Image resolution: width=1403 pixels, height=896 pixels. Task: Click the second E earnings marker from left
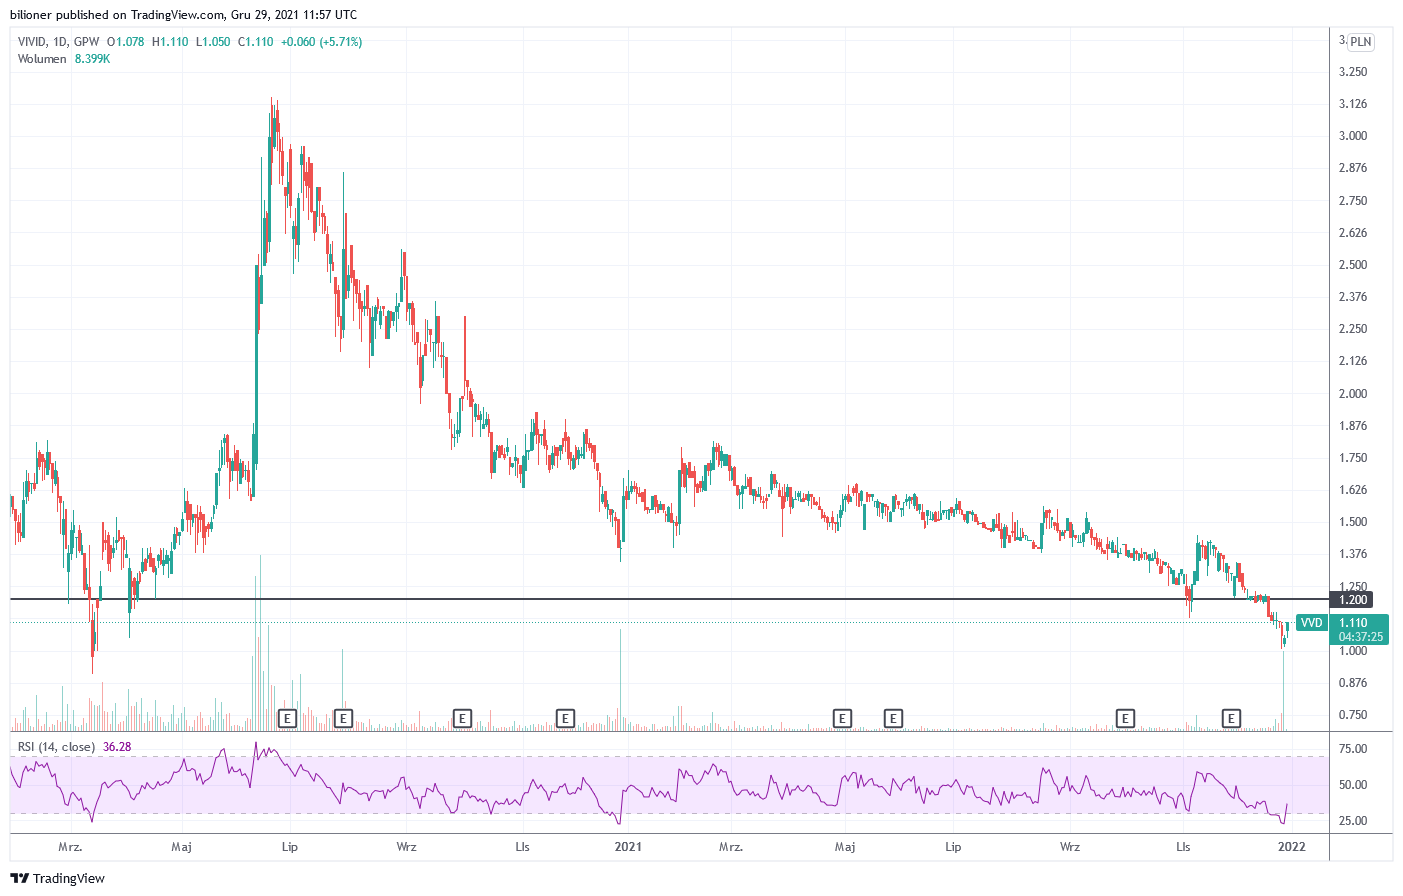343,718
